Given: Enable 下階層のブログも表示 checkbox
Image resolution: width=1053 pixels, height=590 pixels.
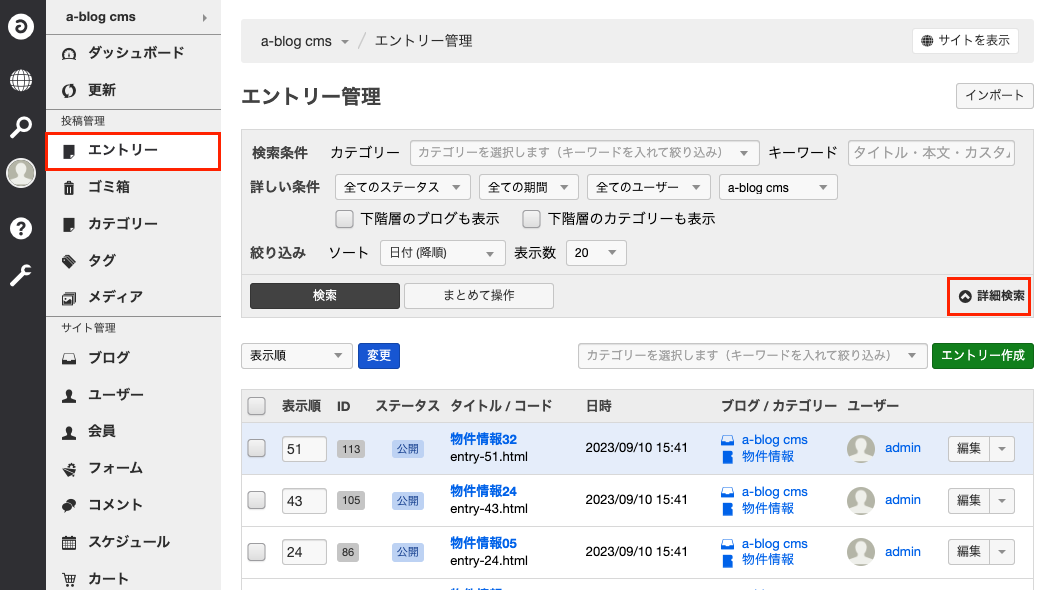Looking at the screenshot, I should tap(345, 219).
